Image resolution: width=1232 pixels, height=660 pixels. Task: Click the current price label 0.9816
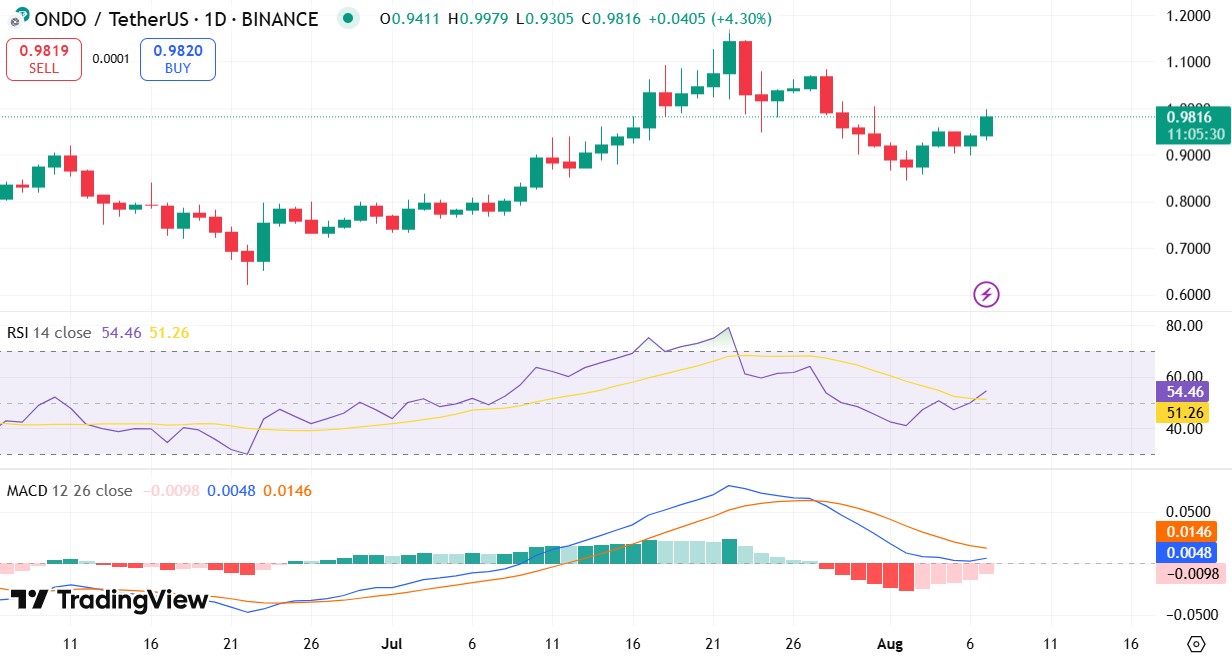1192,124
